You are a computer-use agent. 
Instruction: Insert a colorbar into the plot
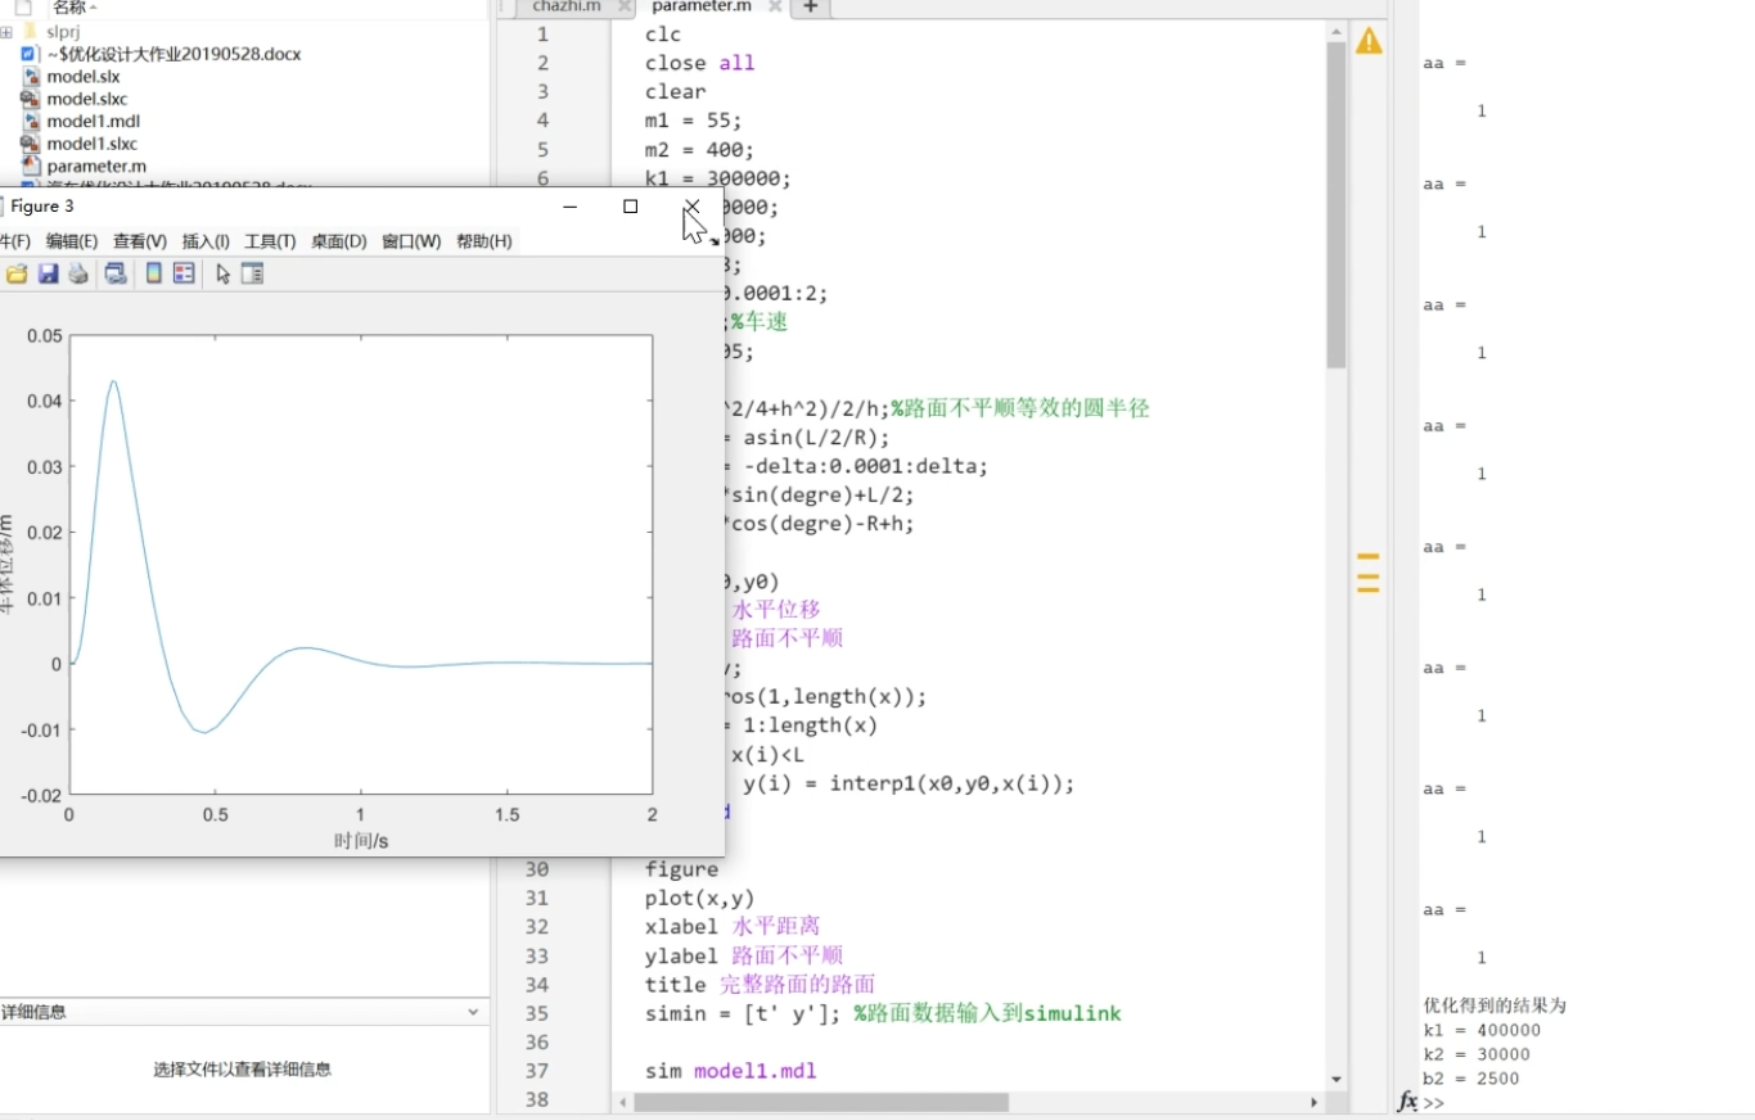[152, 273]
